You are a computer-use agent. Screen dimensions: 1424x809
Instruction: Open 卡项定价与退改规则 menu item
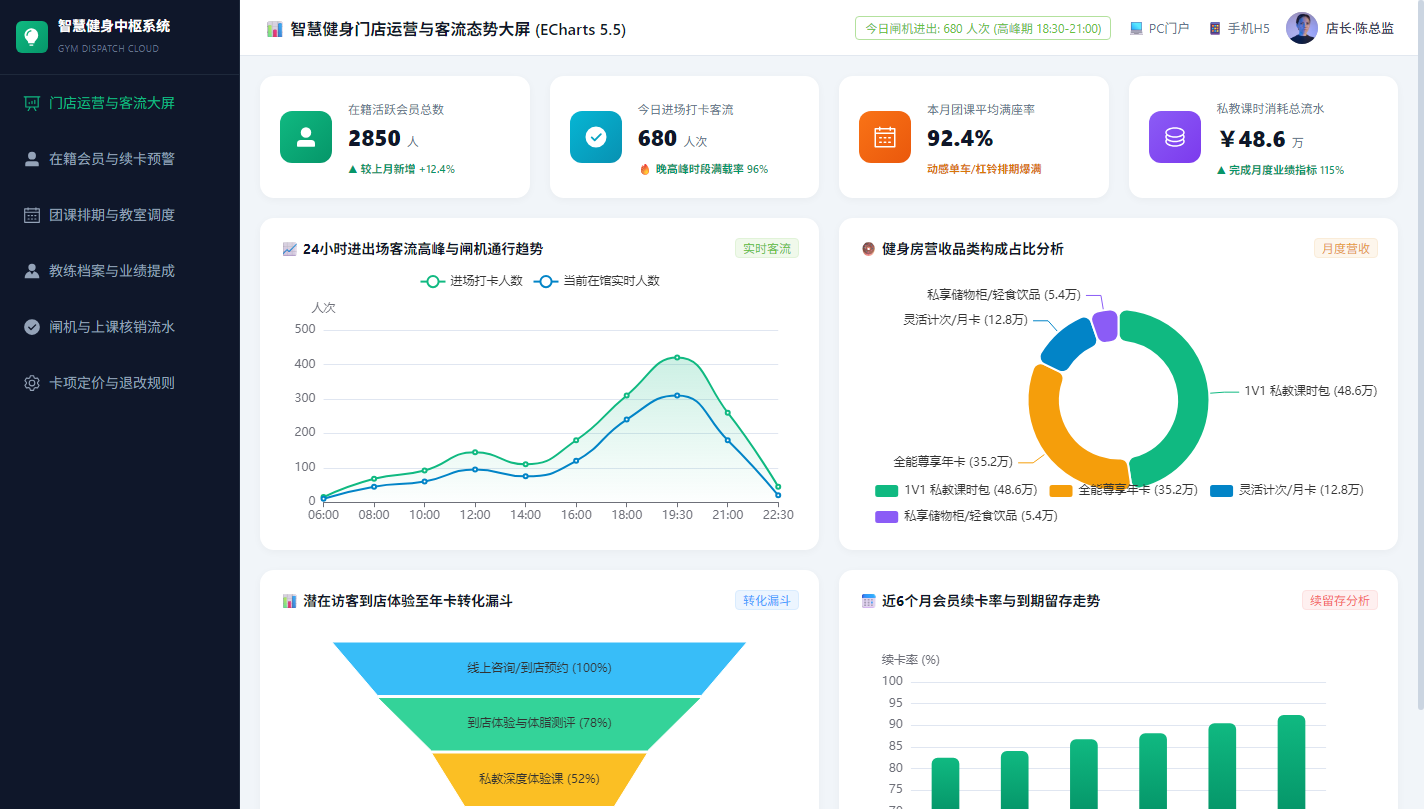pyautogui.click(x=120, y=383)
